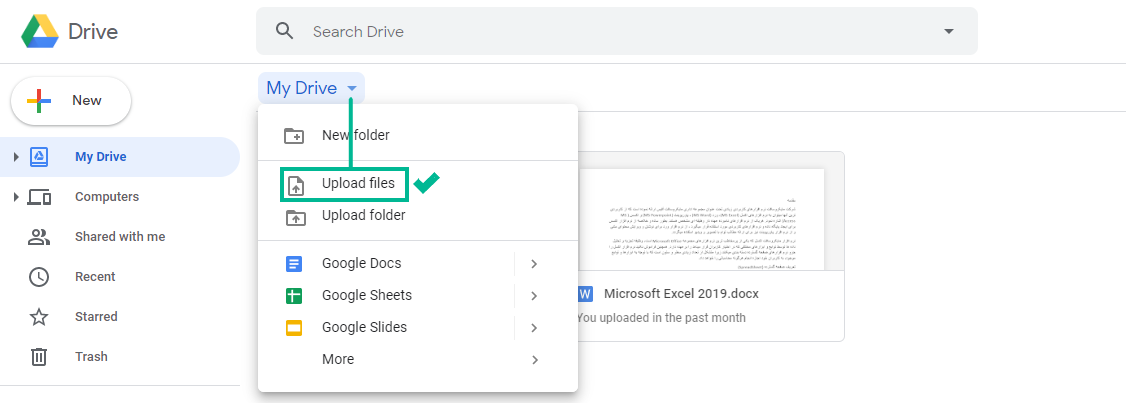Open the More menu item
This screenshot has width=1126, height=403.
tap(418, 359)
